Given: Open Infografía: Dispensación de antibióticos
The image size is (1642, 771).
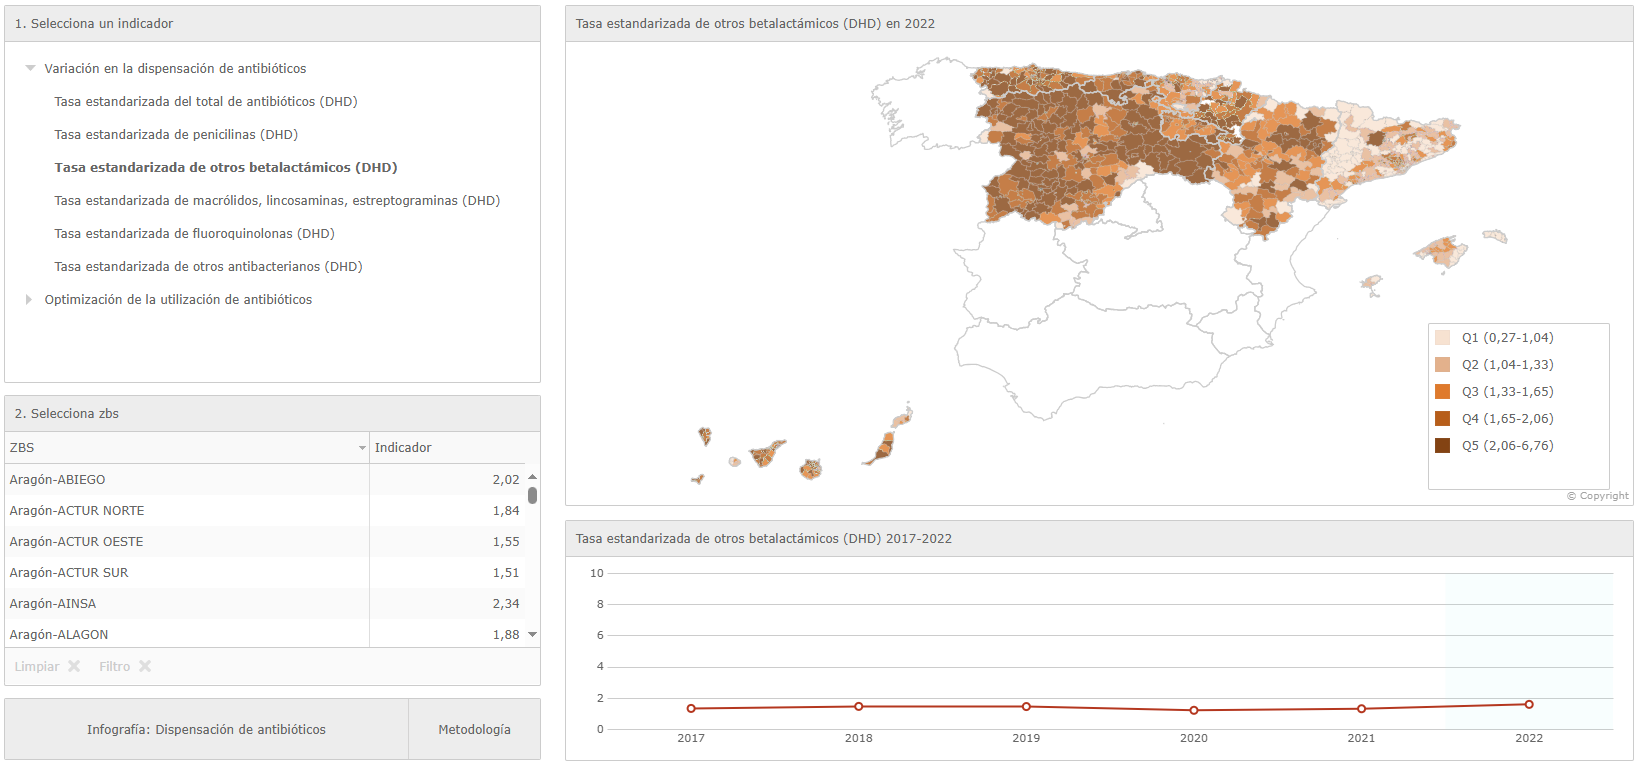Looking at the screenshot, I should (x=206, y=729).
